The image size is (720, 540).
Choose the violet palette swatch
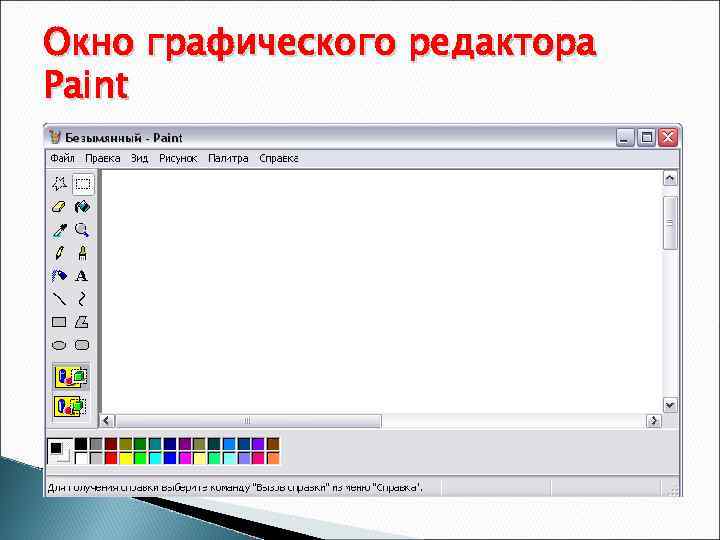[259, 444]
